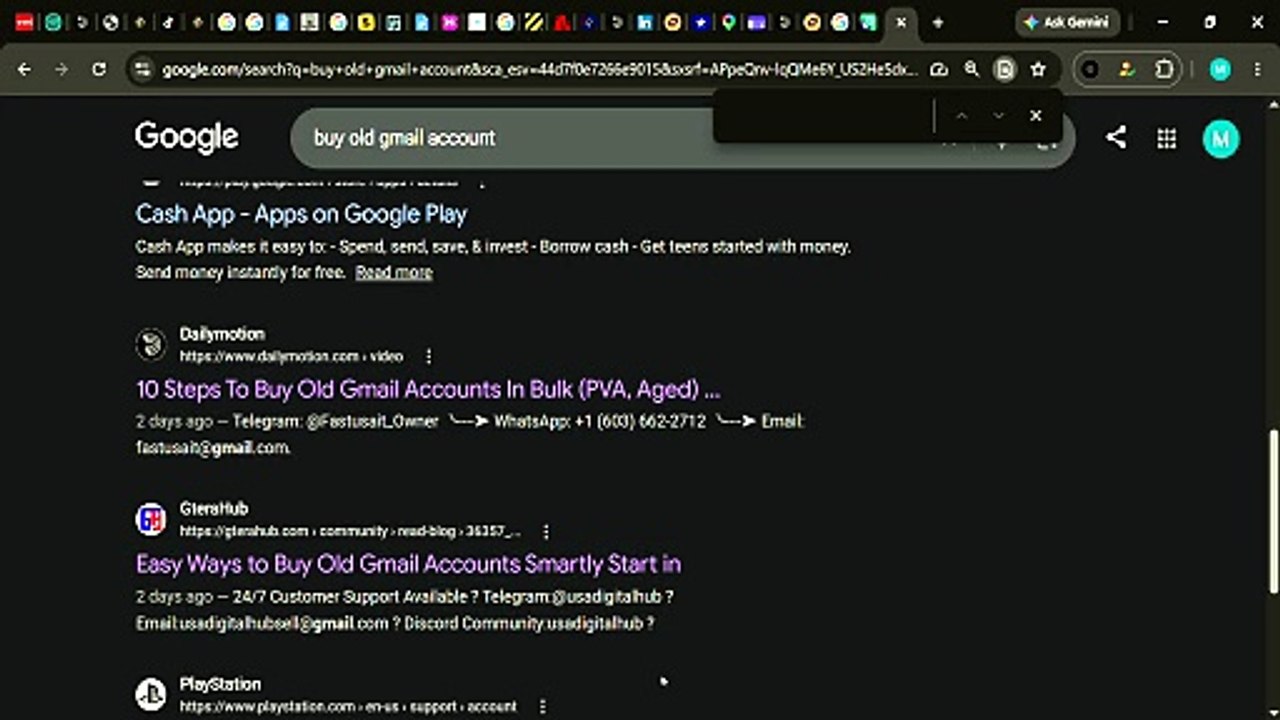Click the PlayStation site favicon

pos(151,695)
